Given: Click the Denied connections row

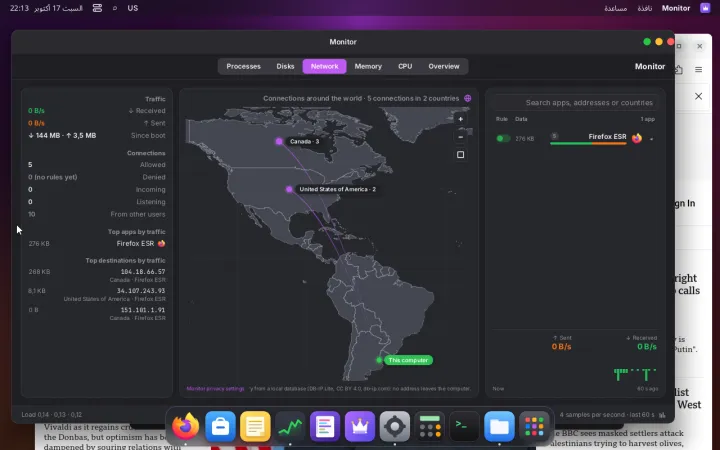Looking at the screenshot, I should (96, 177).
